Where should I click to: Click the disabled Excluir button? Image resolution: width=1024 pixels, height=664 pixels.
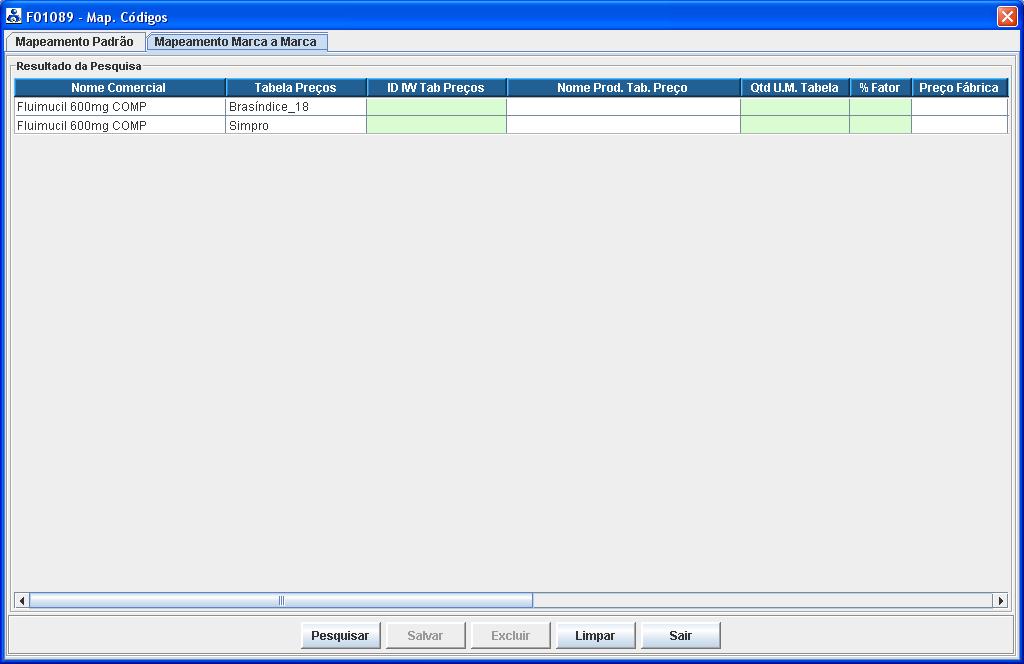510,635
